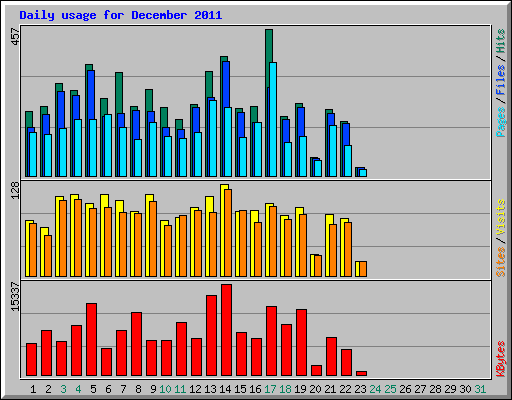This screenshot has height=400, width=512.
Task: Click day 7 on the x-axis
Action: [123, 389]
